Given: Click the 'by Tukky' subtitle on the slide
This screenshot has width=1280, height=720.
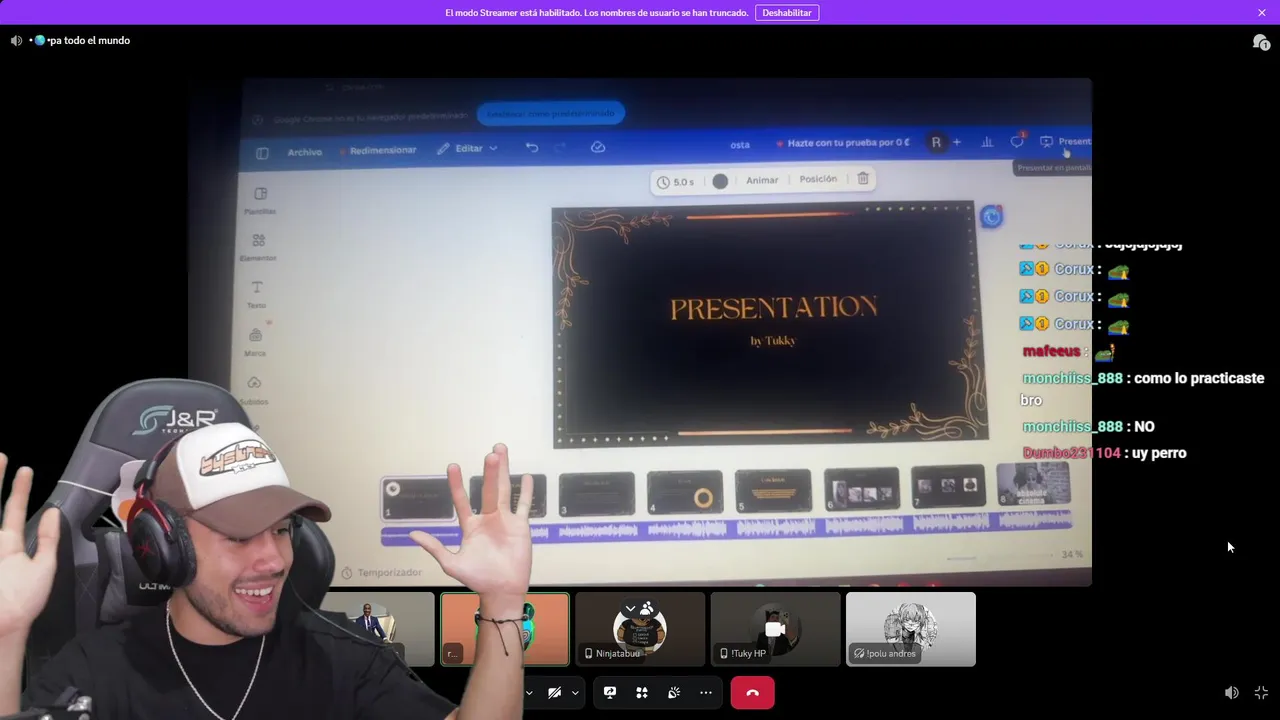Looking at the screenshot, I should pos(773,341).
